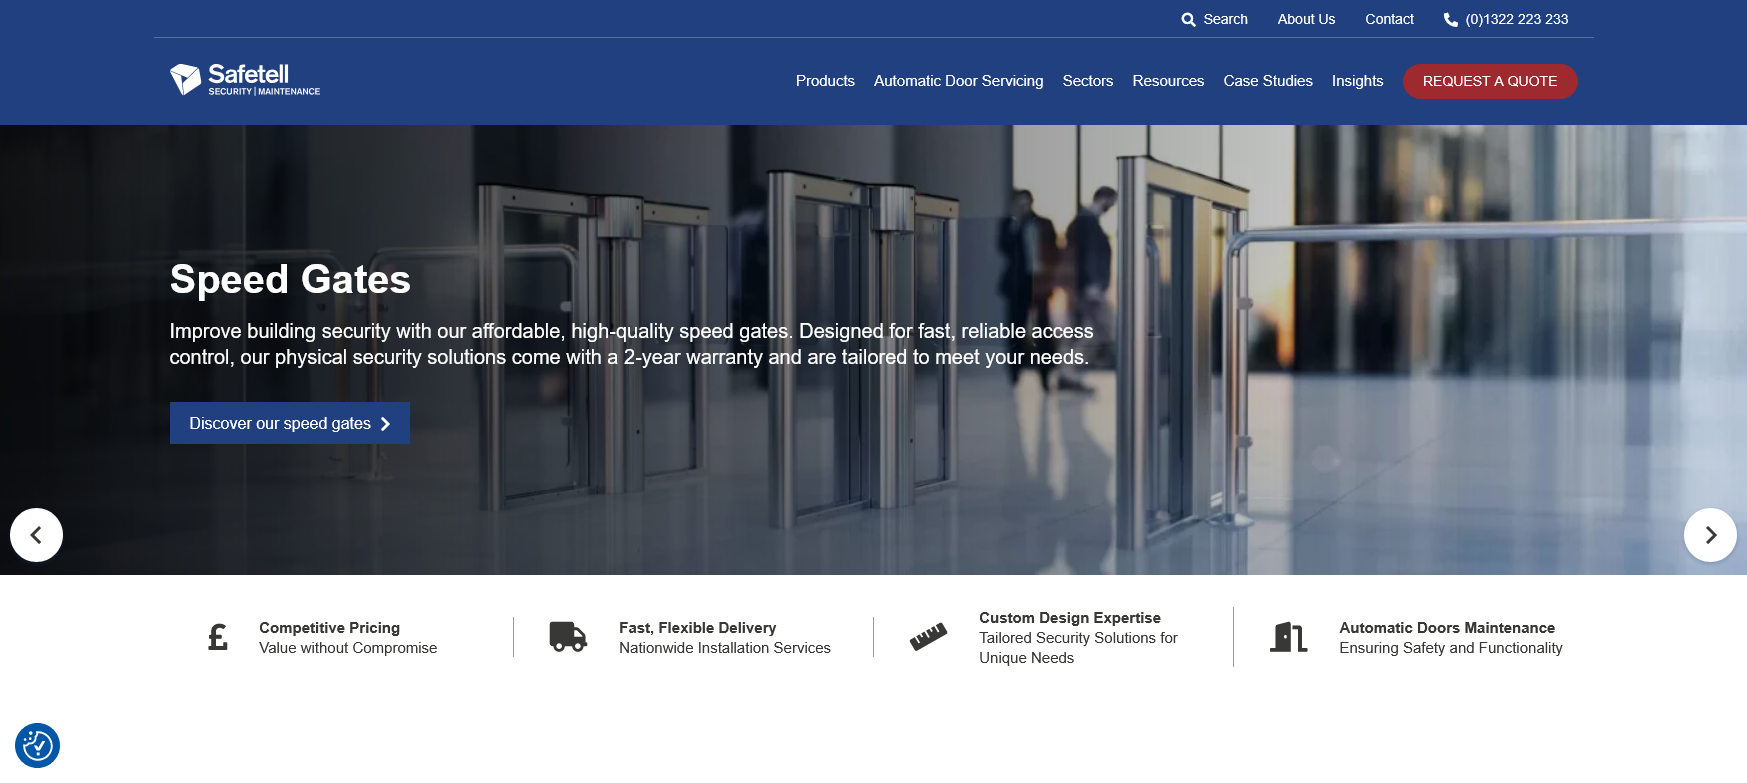
Task: Click Custom Design Expertise title
Action: click(1070, 618)
